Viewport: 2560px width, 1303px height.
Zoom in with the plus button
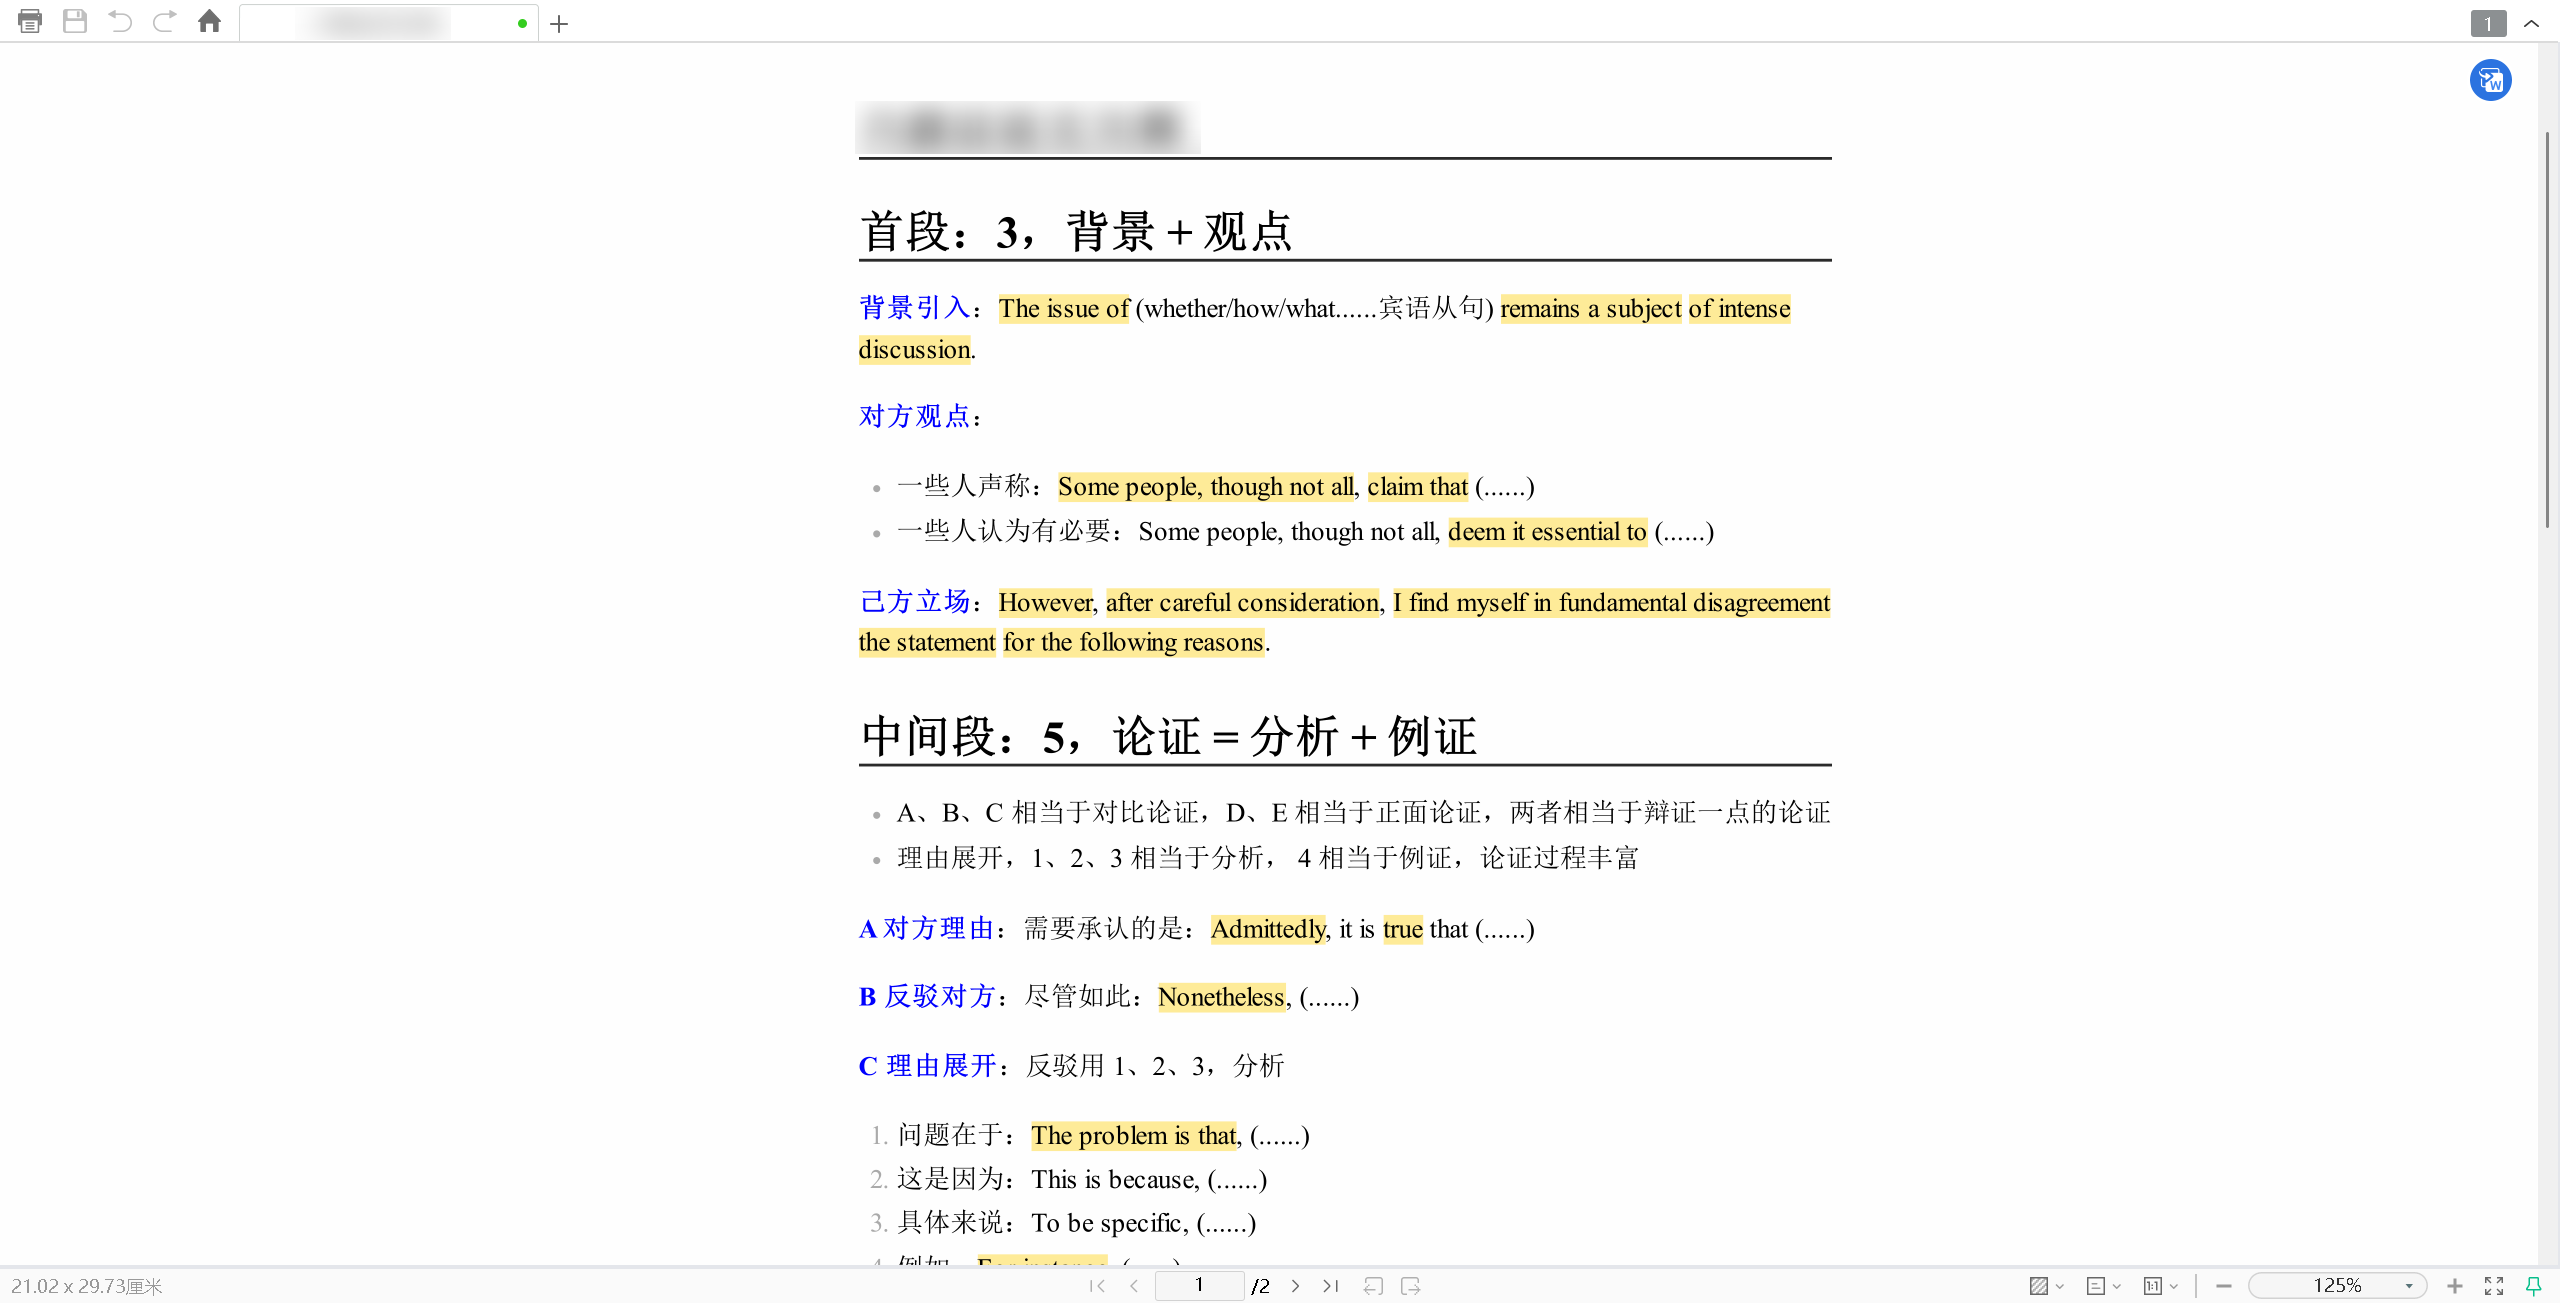coord(2455,1286)
